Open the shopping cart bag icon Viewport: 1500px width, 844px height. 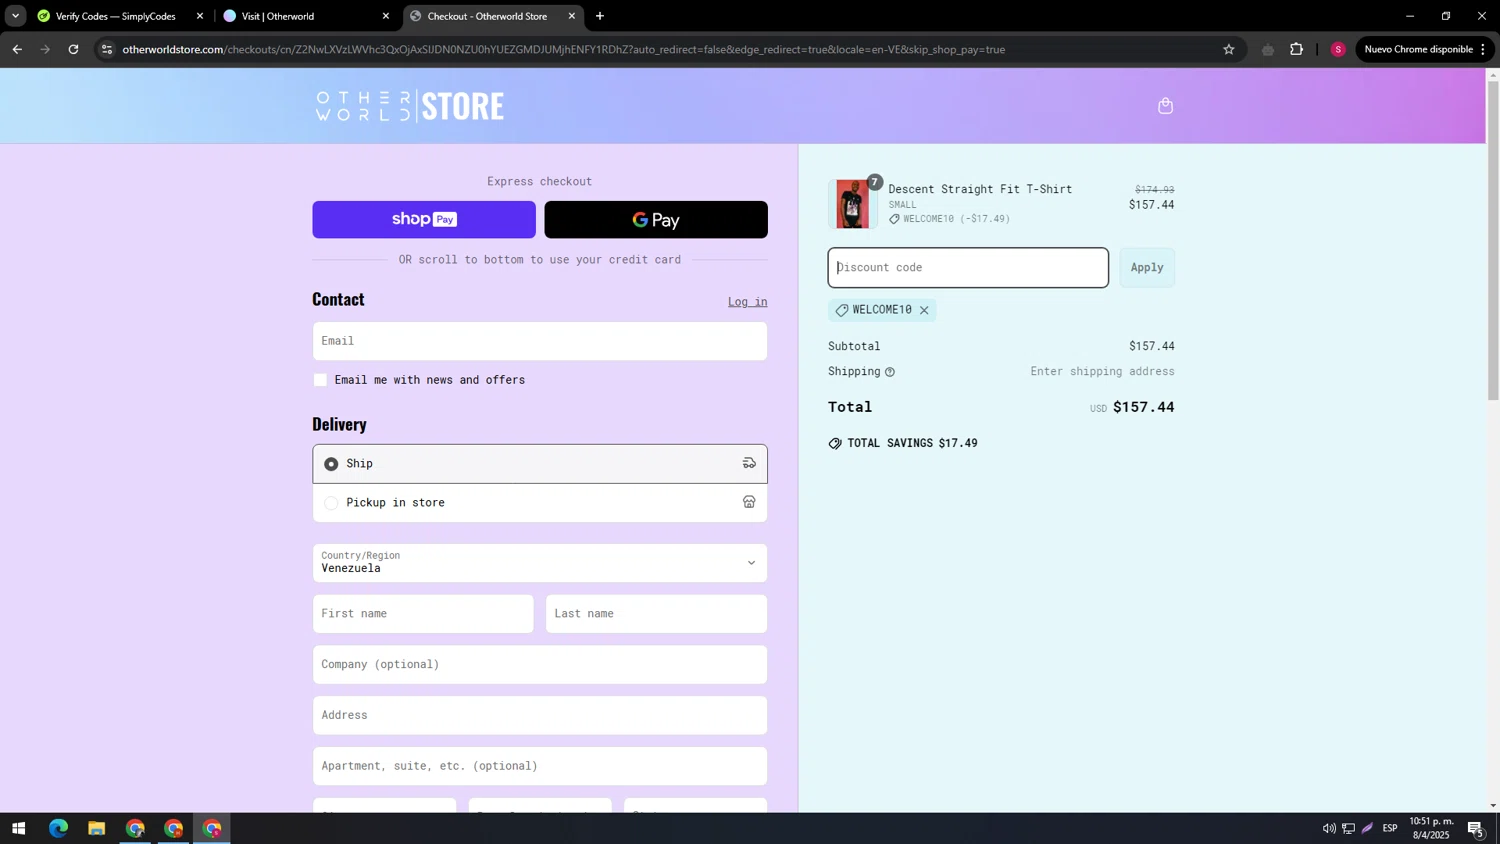point(1165,106)
